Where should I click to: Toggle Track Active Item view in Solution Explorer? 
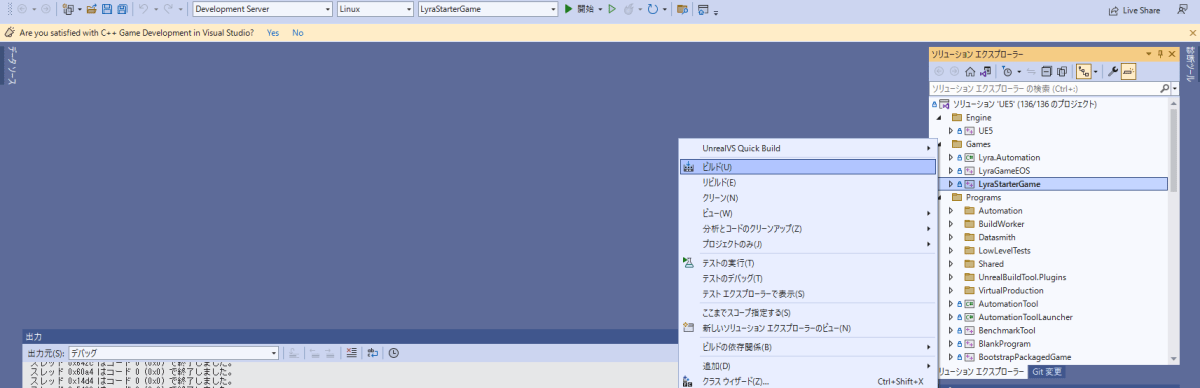point(1084,72)
